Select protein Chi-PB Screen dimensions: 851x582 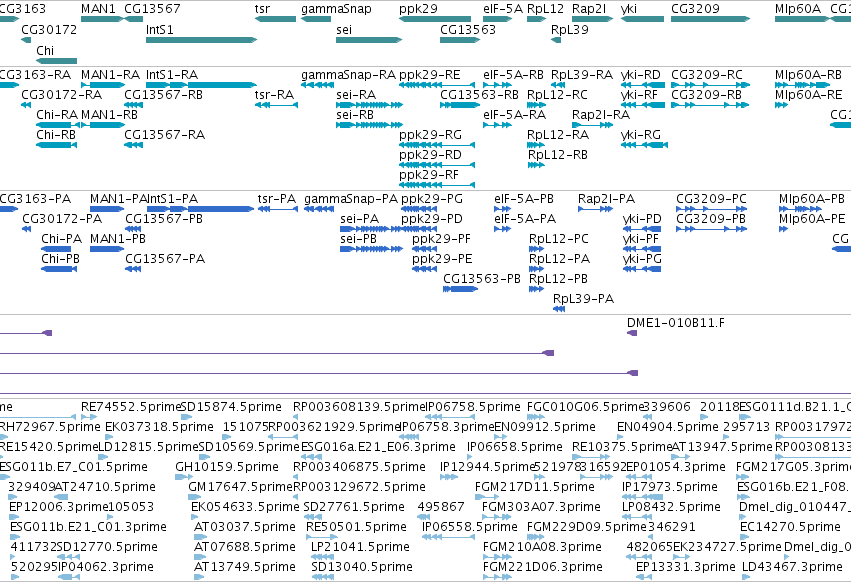coord(60,259)
